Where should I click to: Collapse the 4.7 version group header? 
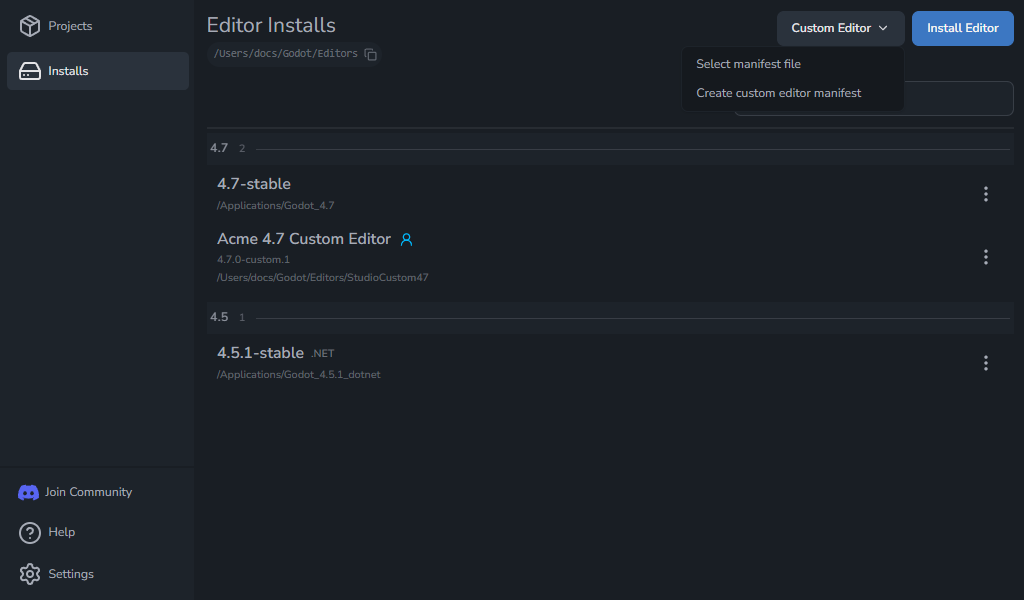pyautogui.click(x=610, y=148)
